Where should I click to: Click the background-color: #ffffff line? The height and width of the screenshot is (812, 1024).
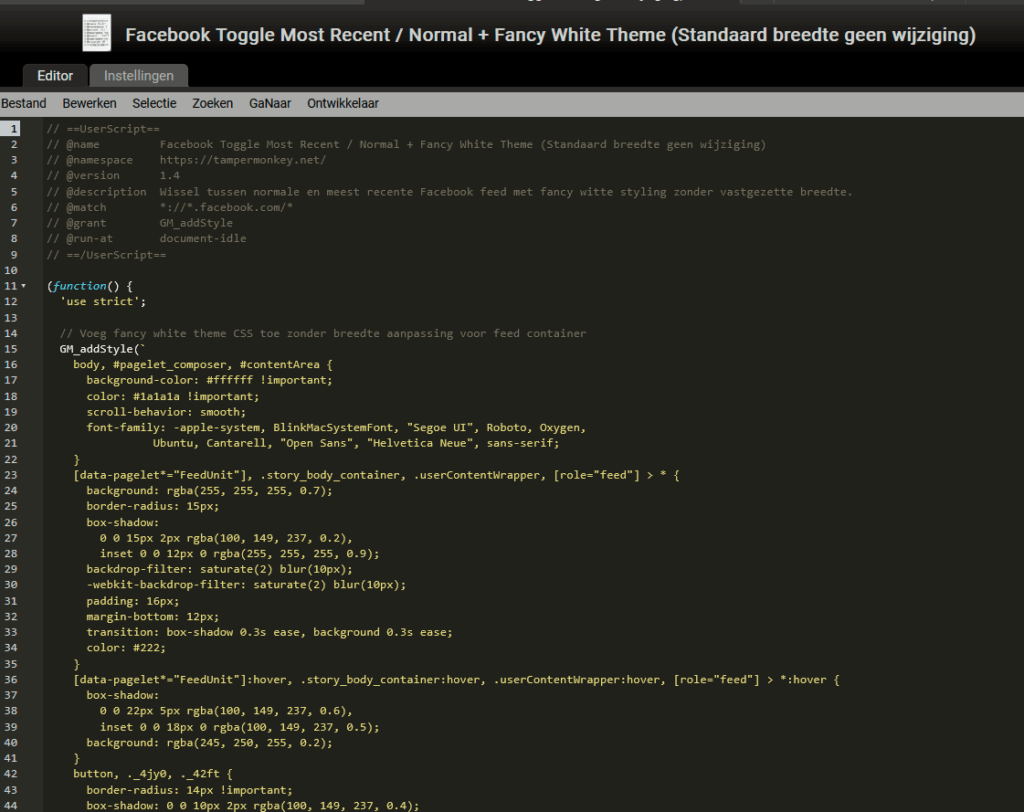coord(209,380)
